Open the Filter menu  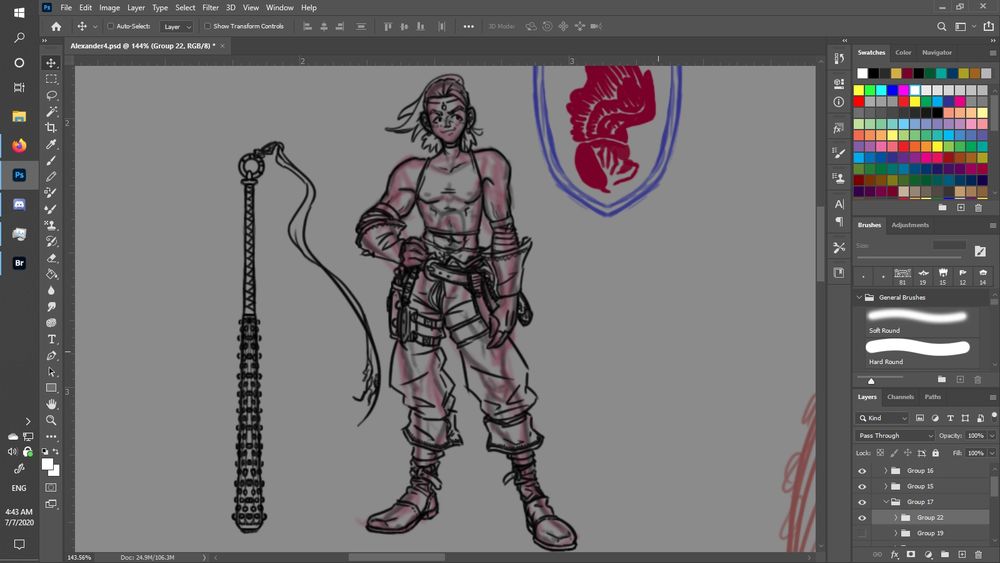click(x=210, y=7)
